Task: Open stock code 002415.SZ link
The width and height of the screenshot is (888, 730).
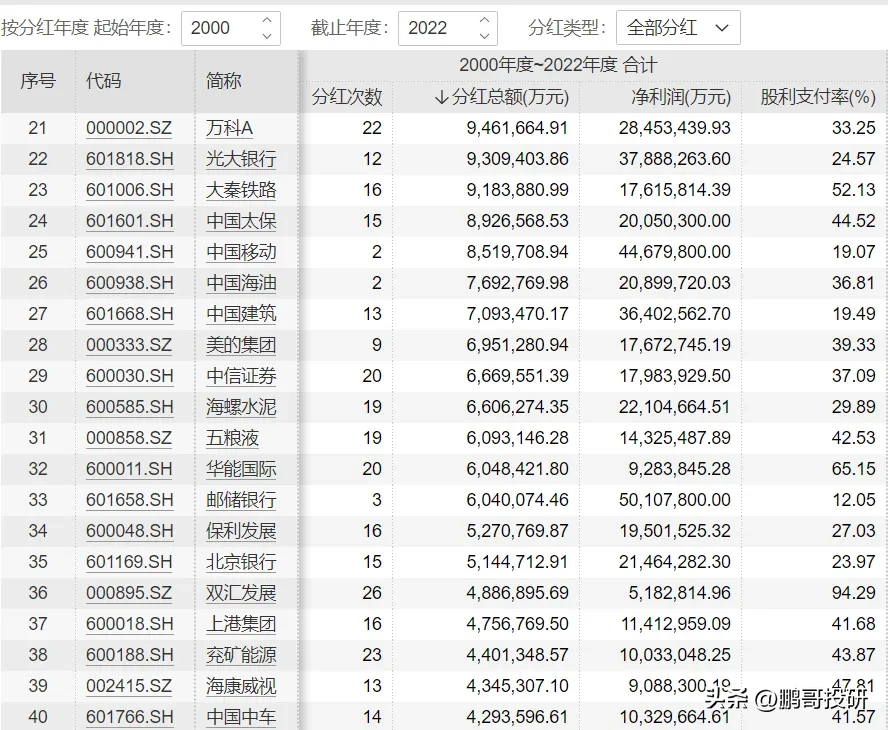Action: click(129, 686)
